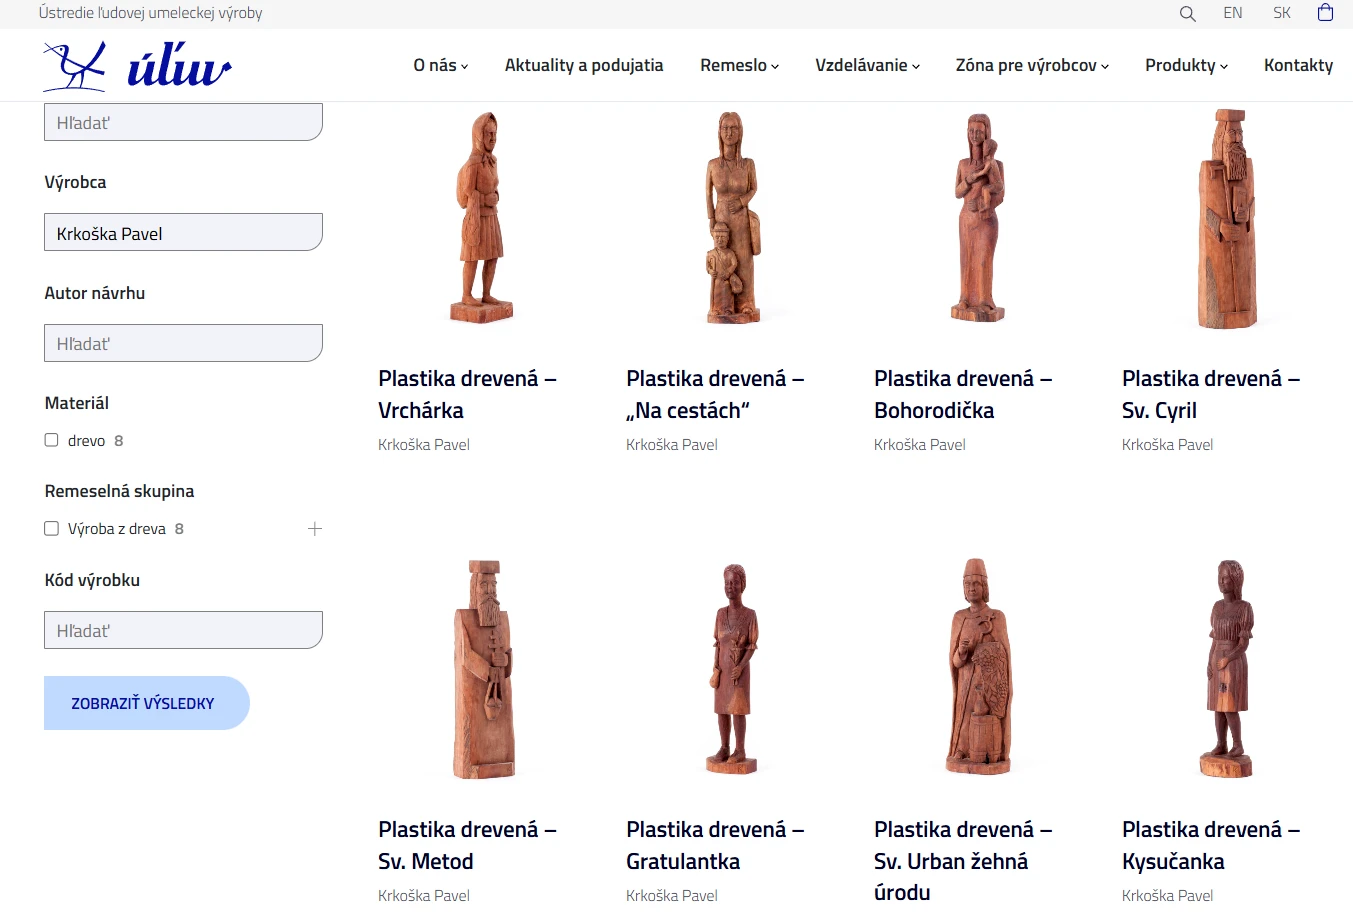This screenshot has height=912, width=1353.
Task: Tick the drevo material checkbox
Action: [x=51, y=440]
